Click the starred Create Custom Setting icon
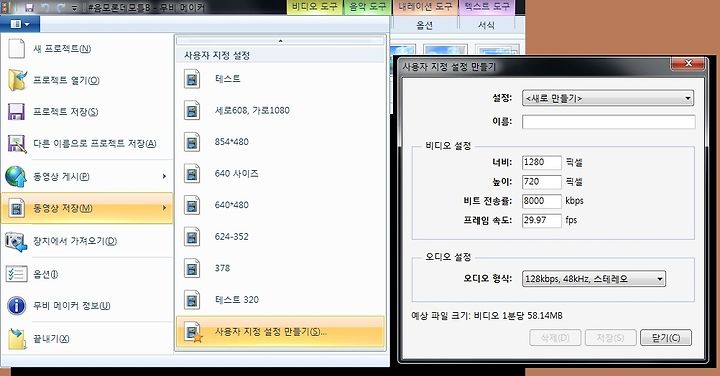Screen dimensions: 720x376 193,332
